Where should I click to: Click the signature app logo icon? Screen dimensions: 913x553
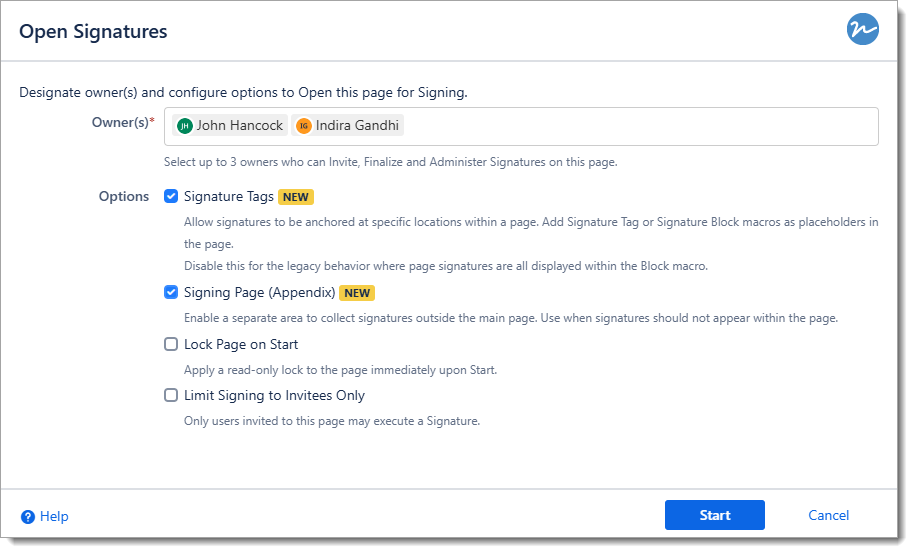[862, 30]
